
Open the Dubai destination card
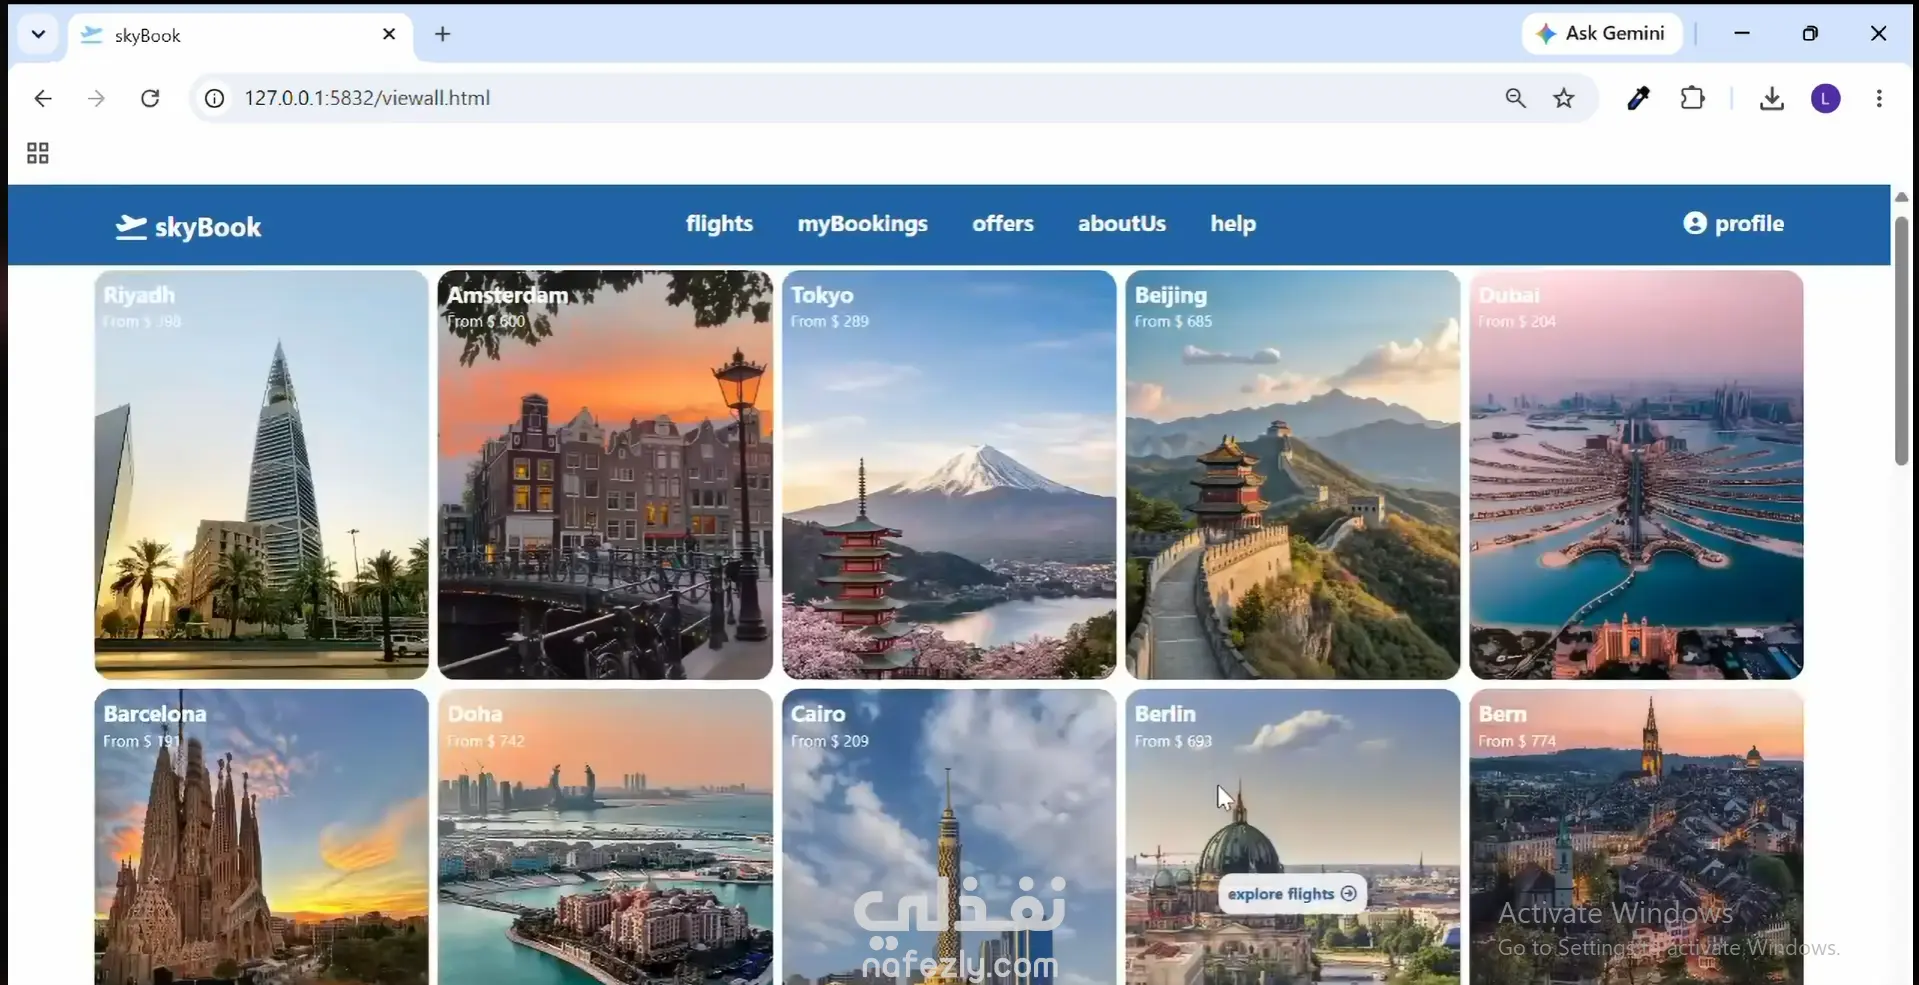pyautogui.click(x=1636, y=475)
